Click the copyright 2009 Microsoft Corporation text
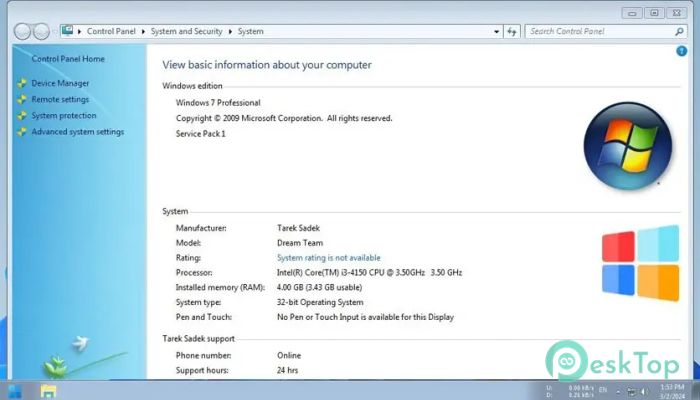This screenshot has height=400, width=700. point(284,119)
